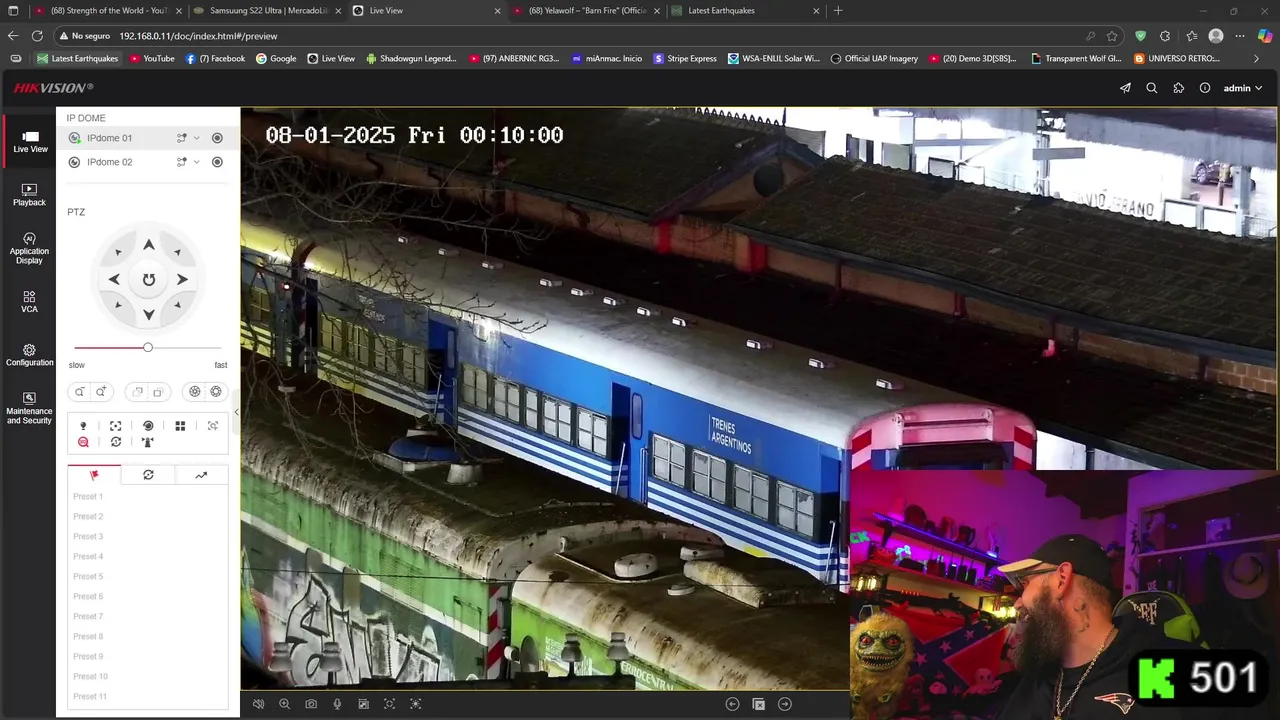Click the focus near button

138,392
